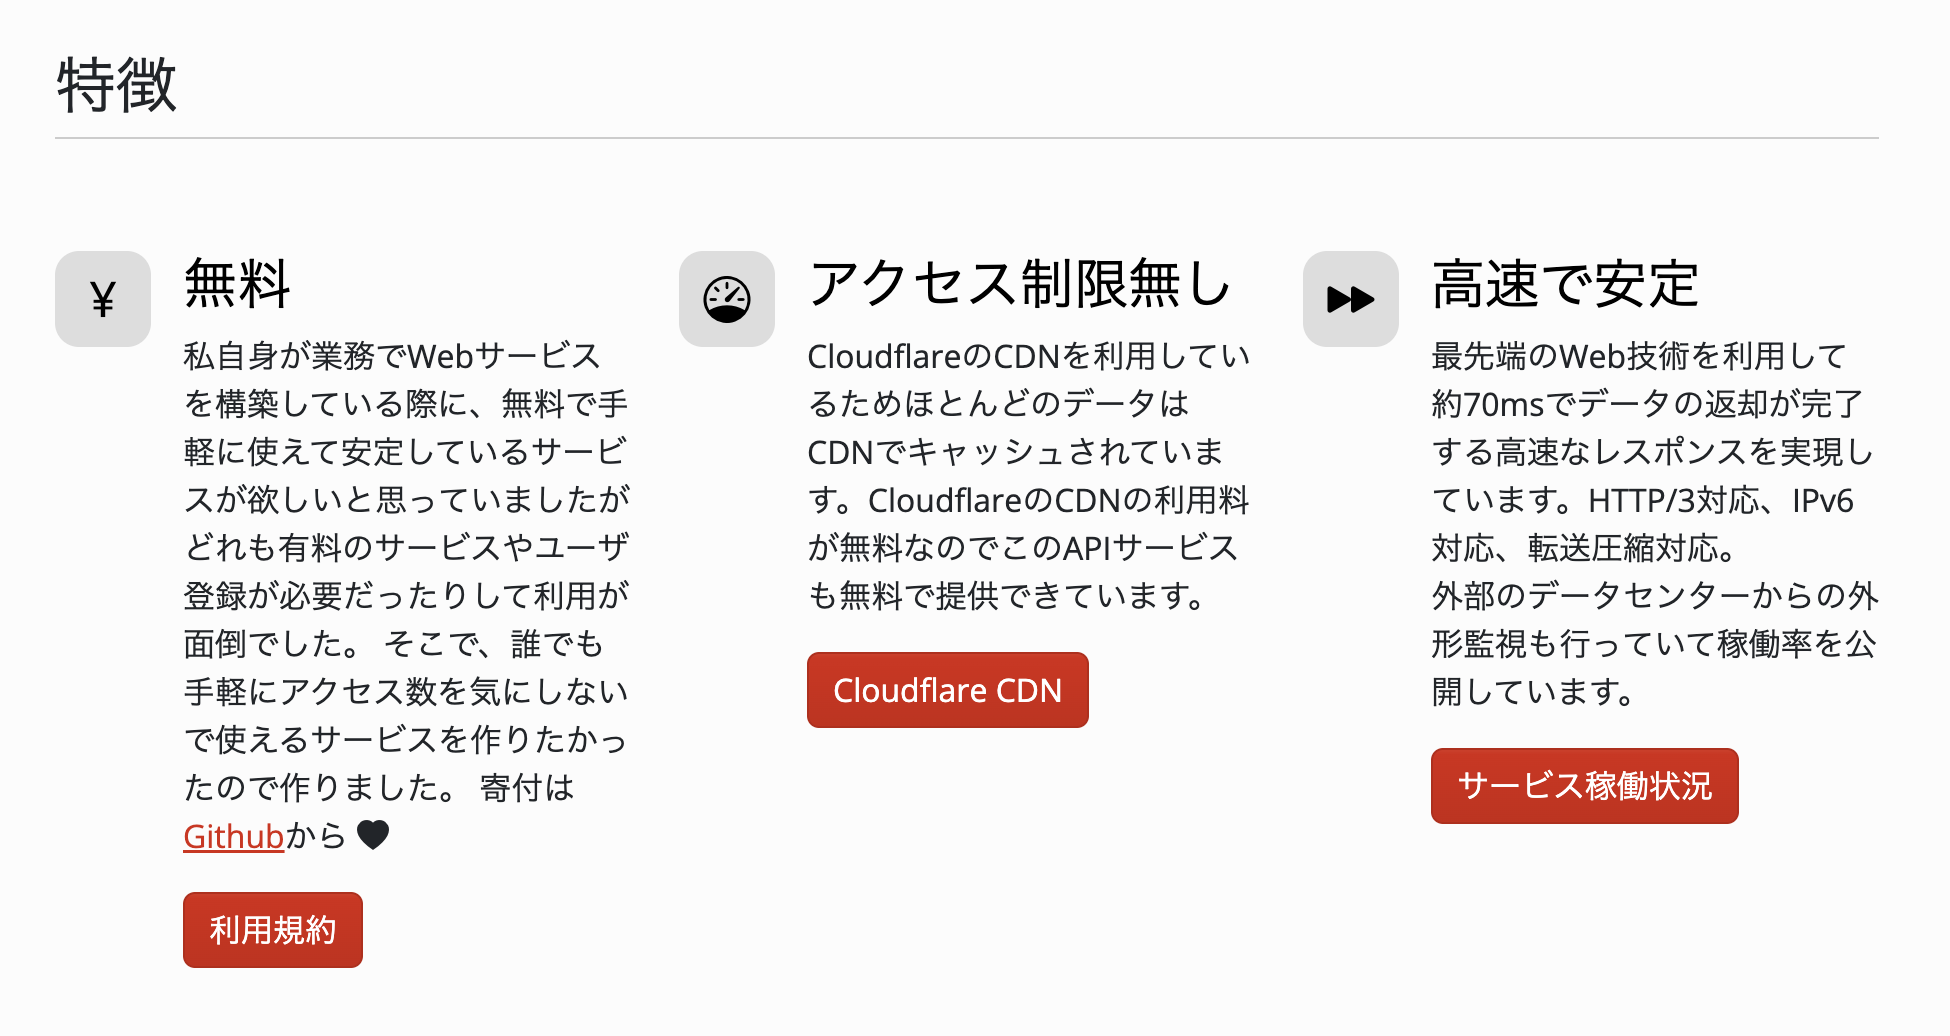Click the 無料 feature heading
Image resolution: width=1950 pixels, height=1036 pixels.
[x=237, y=284]
